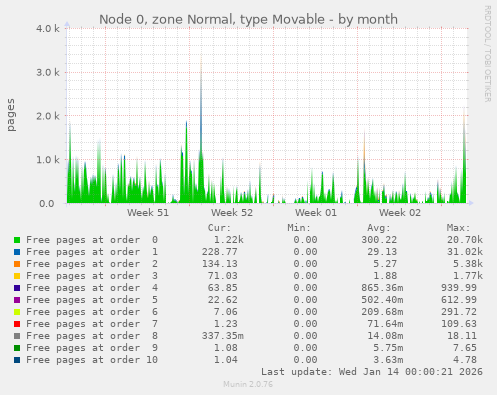Click the '1.0 k' y-axis label
Viewport: 497px width, 395px height.
(x=48, y=160)
